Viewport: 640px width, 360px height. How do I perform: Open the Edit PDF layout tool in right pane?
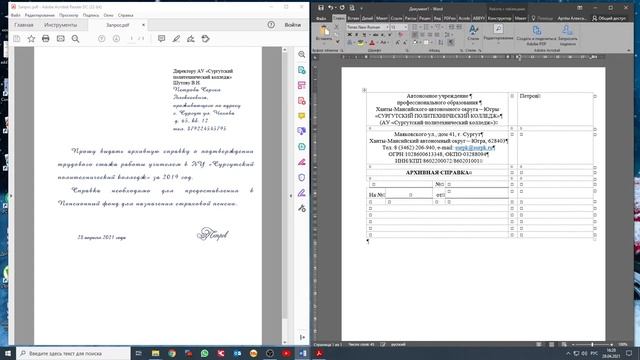(302, 85)
